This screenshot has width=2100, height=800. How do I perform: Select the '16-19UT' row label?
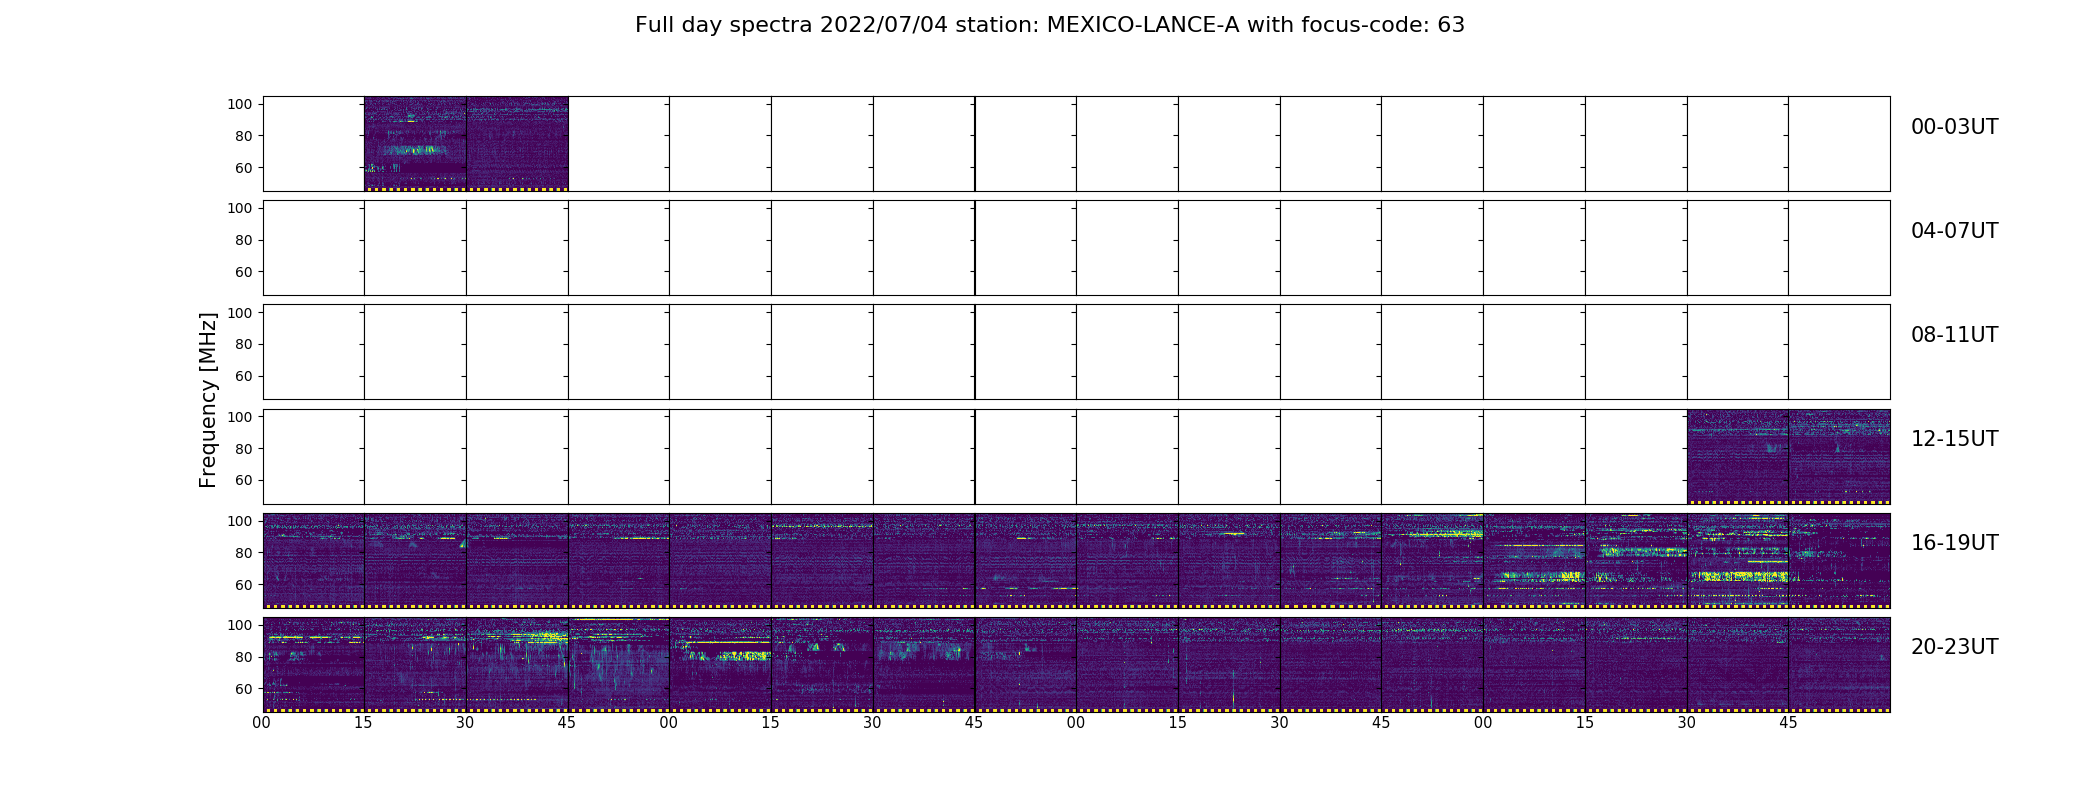coord(1954,543)
